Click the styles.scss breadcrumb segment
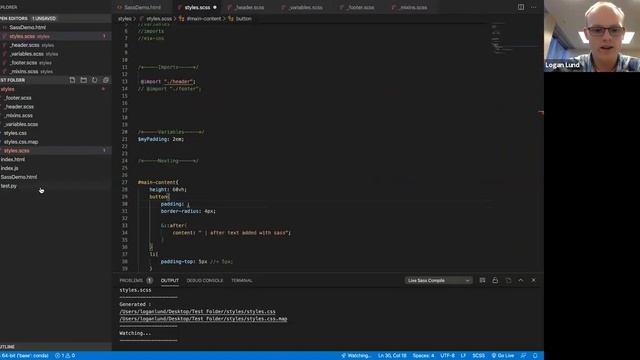This screenshot has width=640, height=360. 156,19
